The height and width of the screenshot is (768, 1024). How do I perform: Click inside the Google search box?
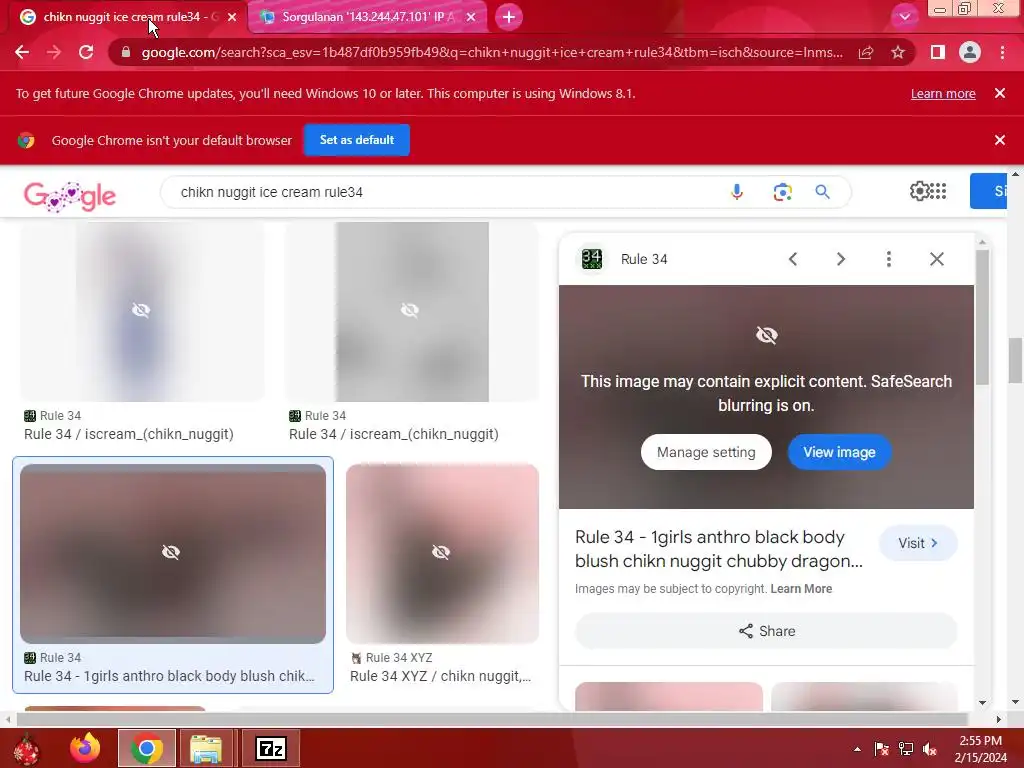pyautogui.click(x=444, y=192)
